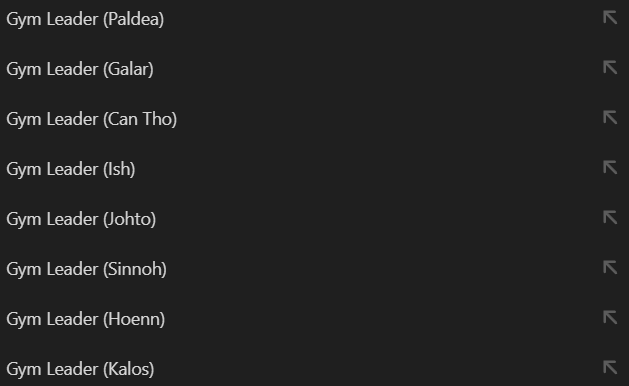Click the Kalos text in the last suggestion
The image size is (629, 386).
click(x=129, y=369)
